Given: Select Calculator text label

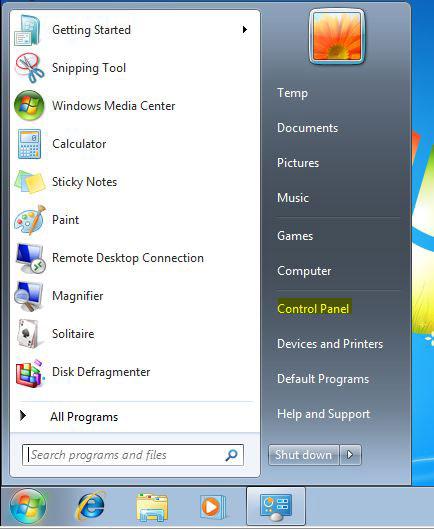Looking at the screenshot, I should (x=79, y=144).
